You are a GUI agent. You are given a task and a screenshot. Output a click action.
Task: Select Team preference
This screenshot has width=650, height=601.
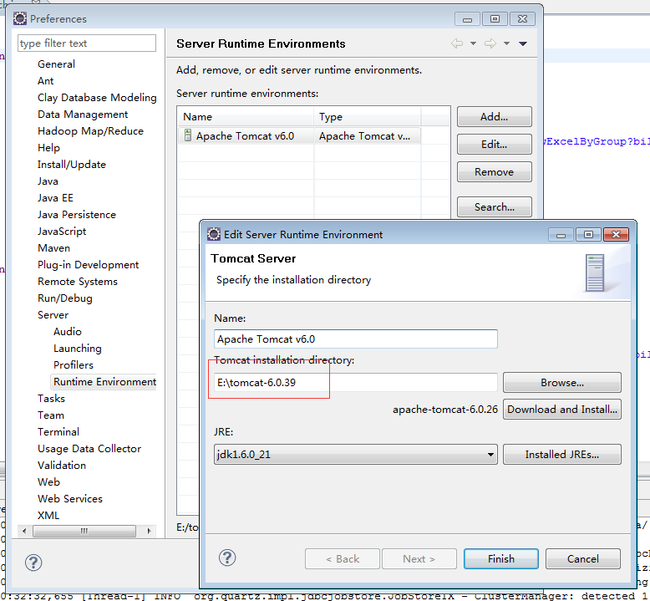tap(51, 415)
